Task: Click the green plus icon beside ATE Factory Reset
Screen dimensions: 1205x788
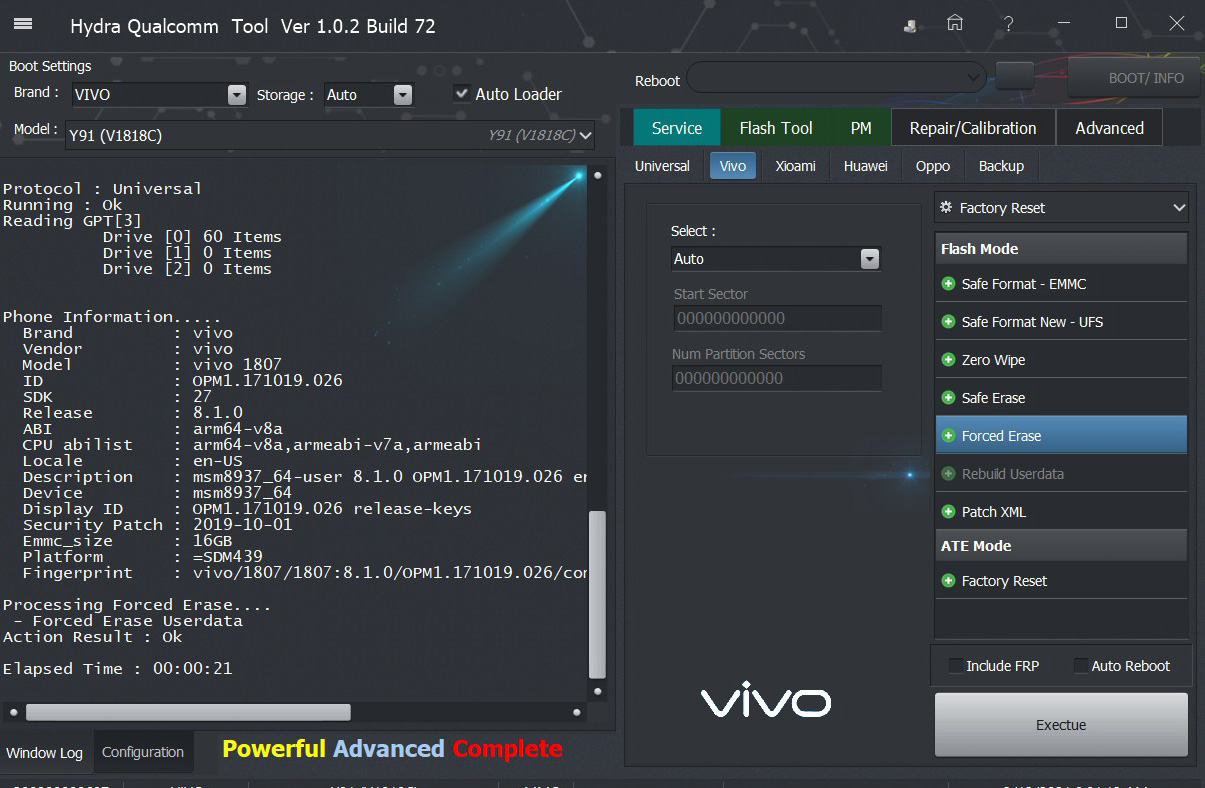Action: 948,581
